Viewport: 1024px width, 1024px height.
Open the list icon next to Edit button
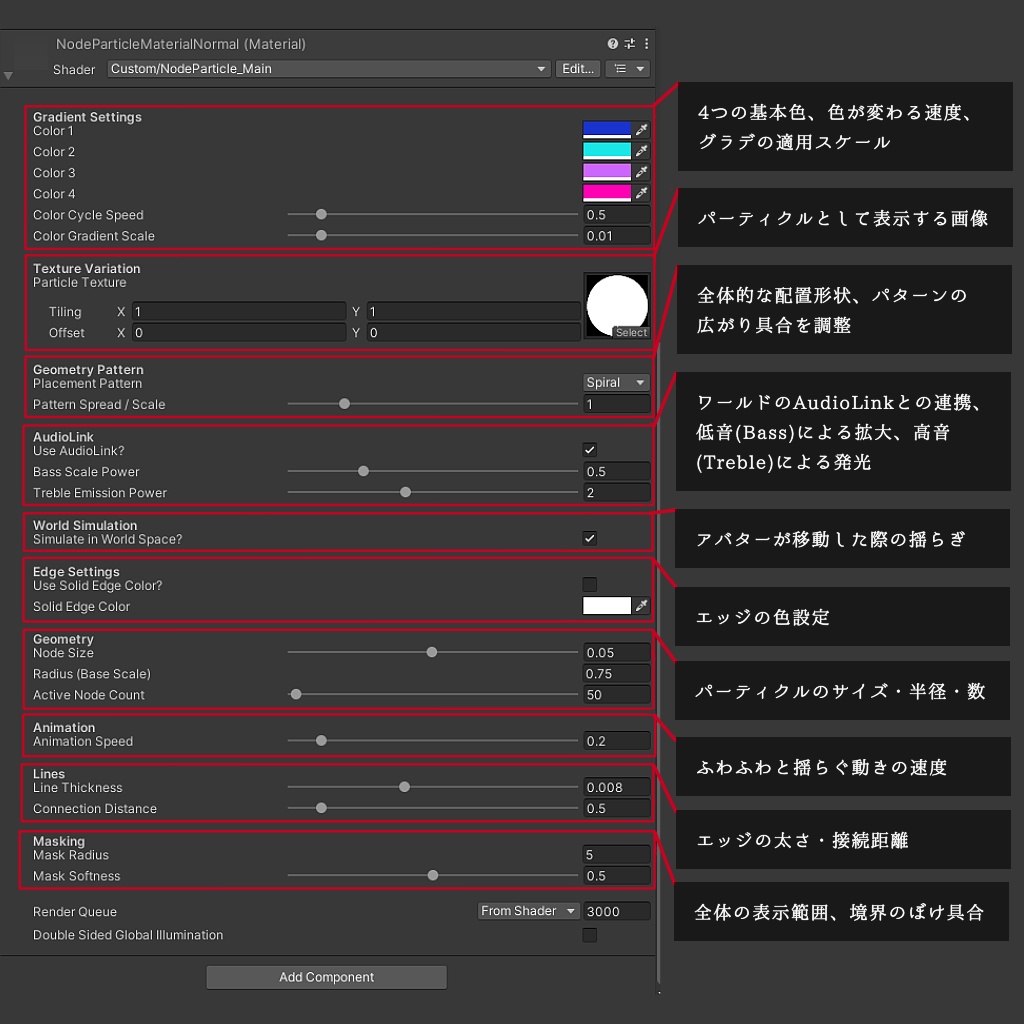tap(628, 69)
